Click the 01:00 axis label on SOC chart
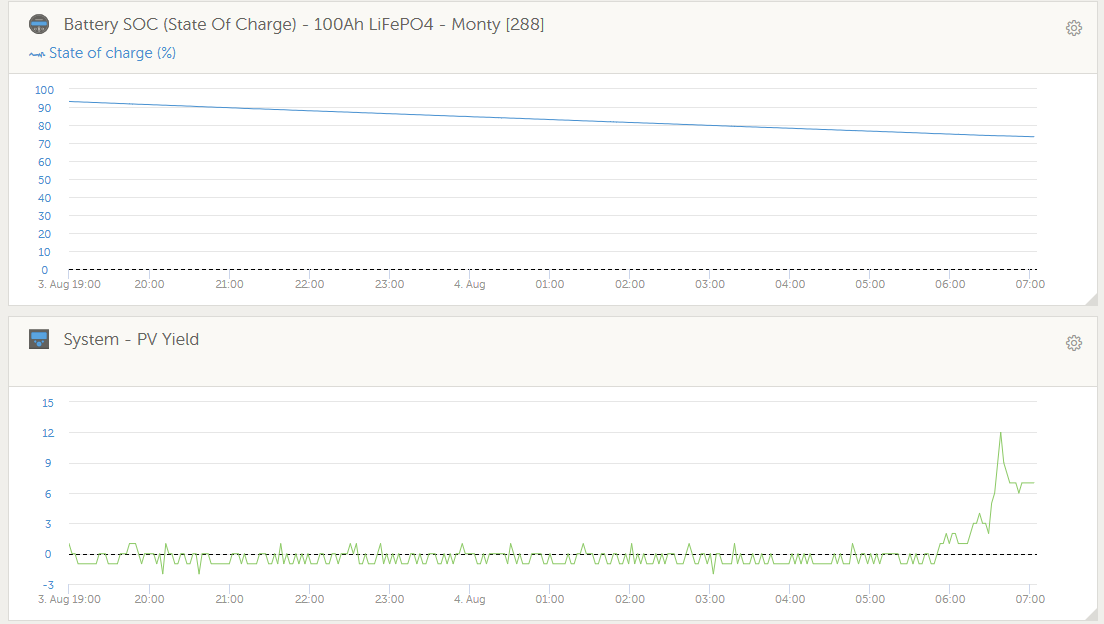Screen dimensions: 1104x624 tap(550, 284)
